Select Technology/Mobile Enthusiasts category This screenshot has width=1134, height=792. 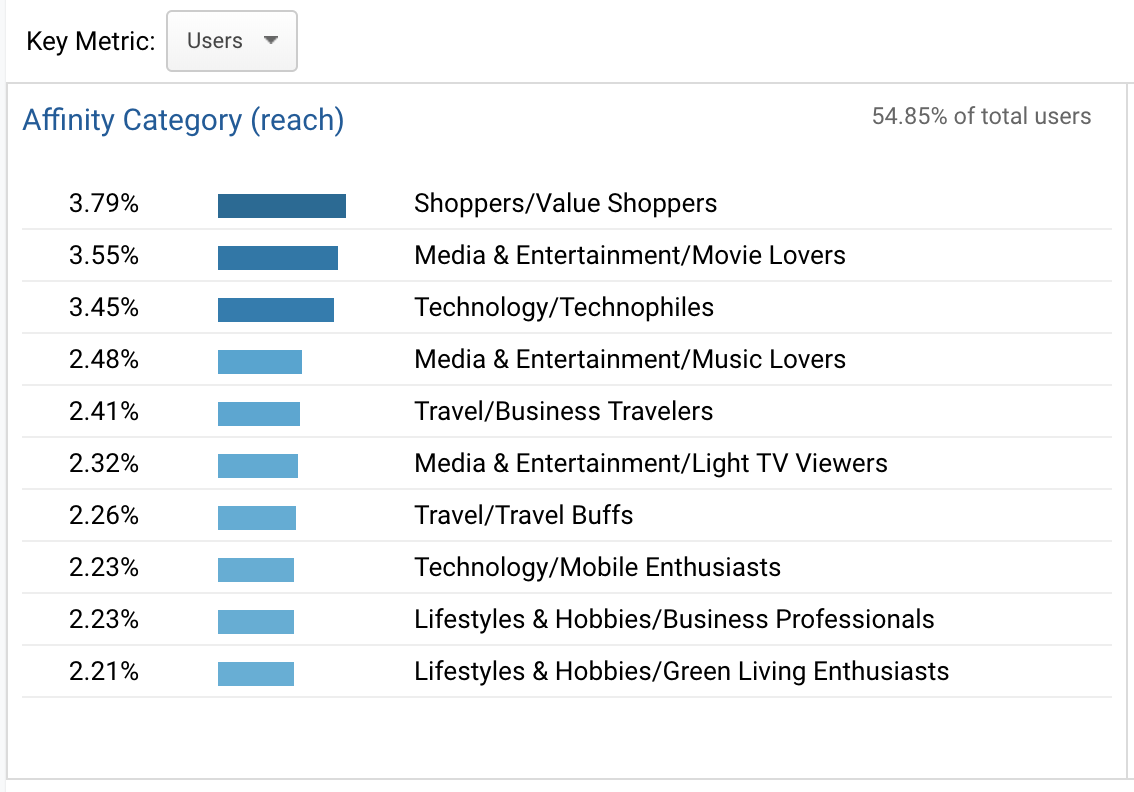click(x=597, y=568)
